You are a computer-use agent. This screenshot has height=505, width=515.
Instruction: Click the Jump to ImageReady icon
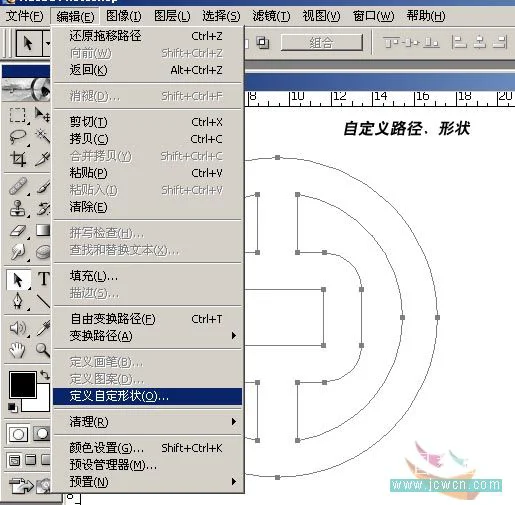point(29,486)
